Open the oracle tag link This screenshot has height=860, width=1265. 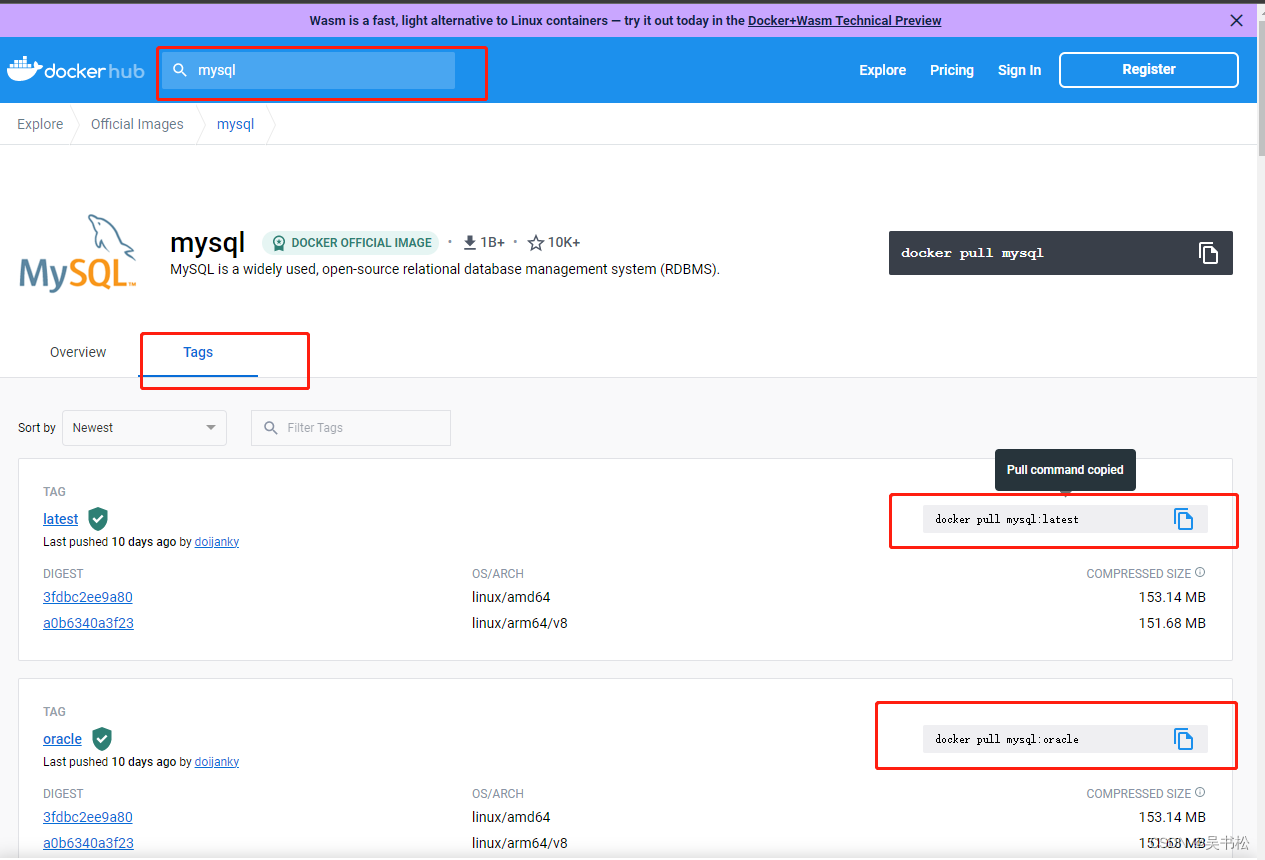coord(62,739)
